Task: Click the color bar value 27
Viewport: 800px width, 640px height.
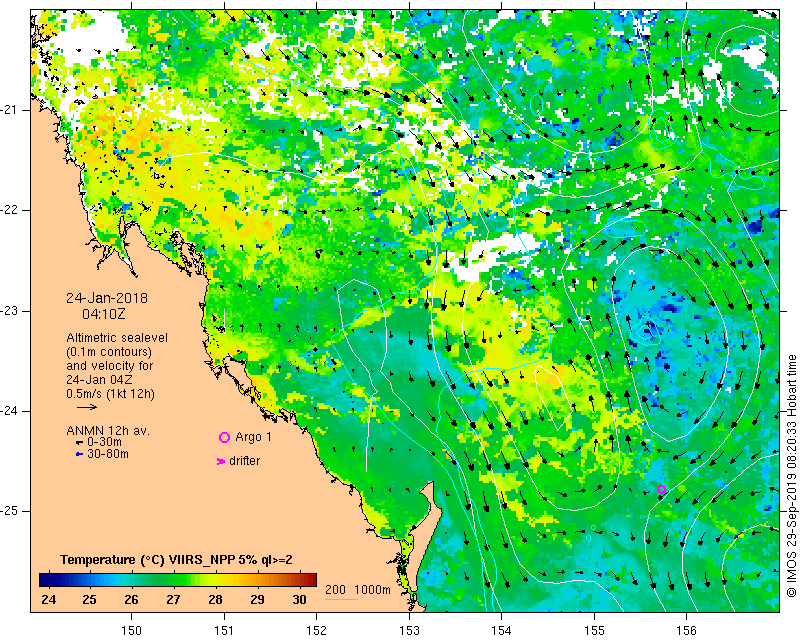Action: pos(173,599)
